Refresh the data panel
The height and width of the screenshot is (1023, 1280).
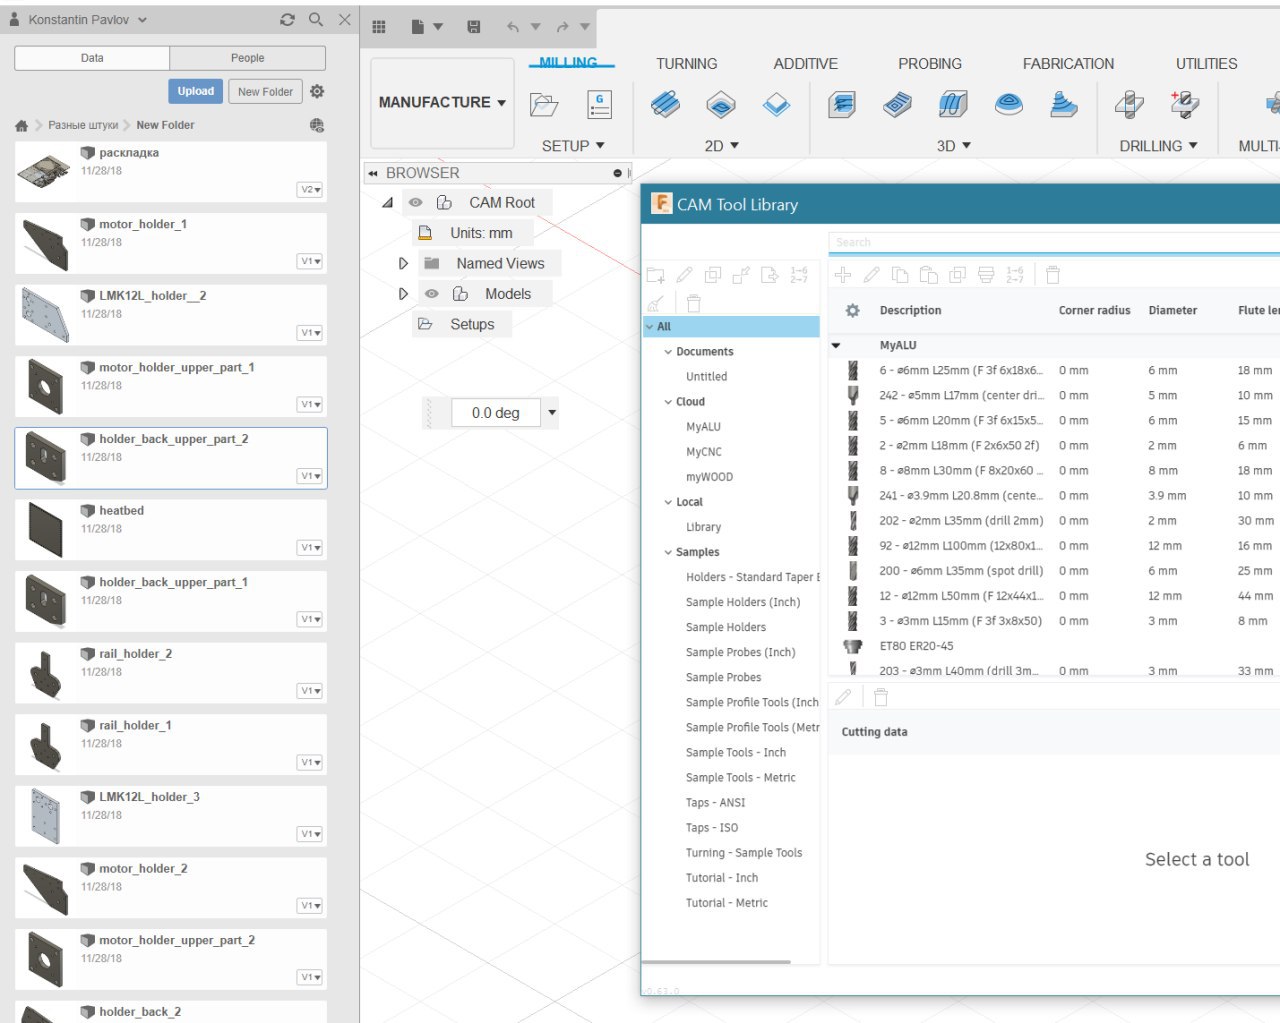coord(288,19)
